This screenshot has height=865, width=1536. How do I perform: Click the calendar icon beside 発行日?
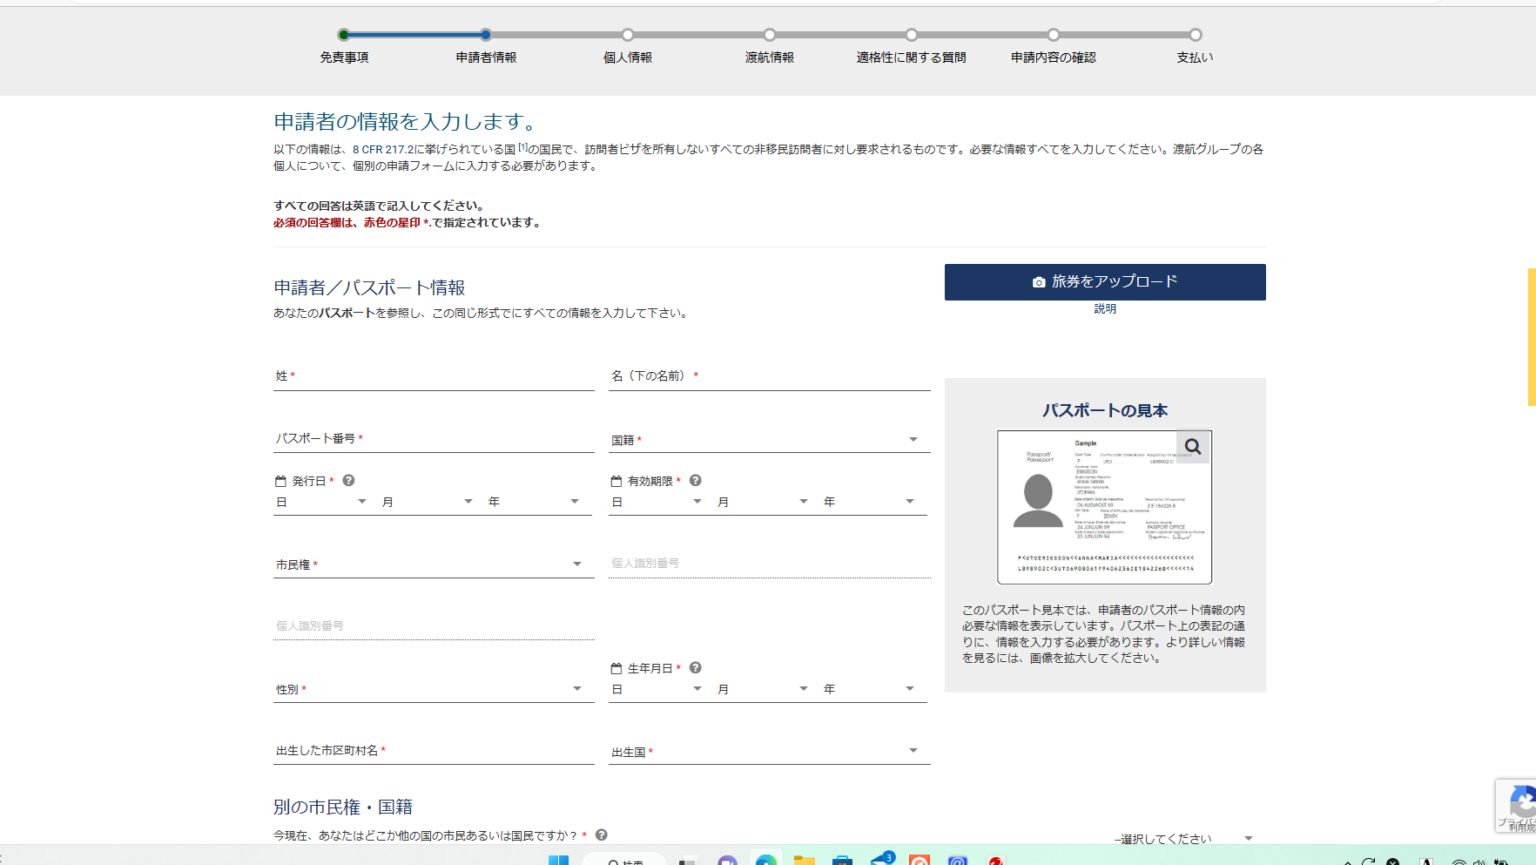click(281, 481)
